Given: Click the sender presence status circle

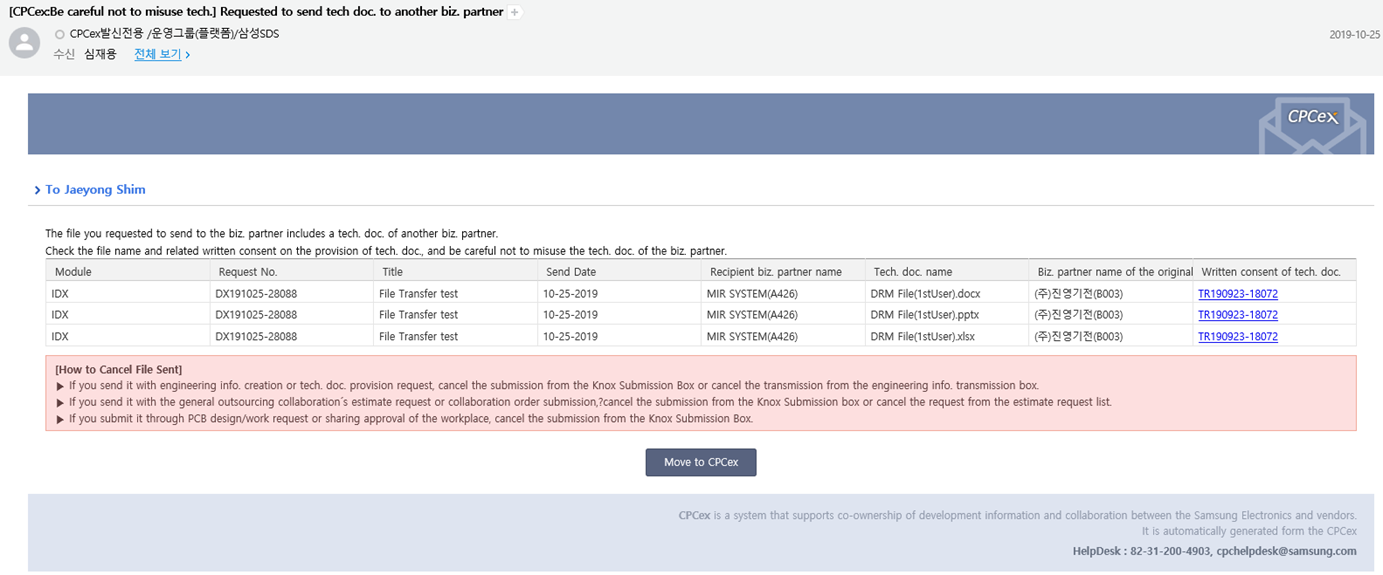Looking at the screenshot, I should tap(60, 34).
